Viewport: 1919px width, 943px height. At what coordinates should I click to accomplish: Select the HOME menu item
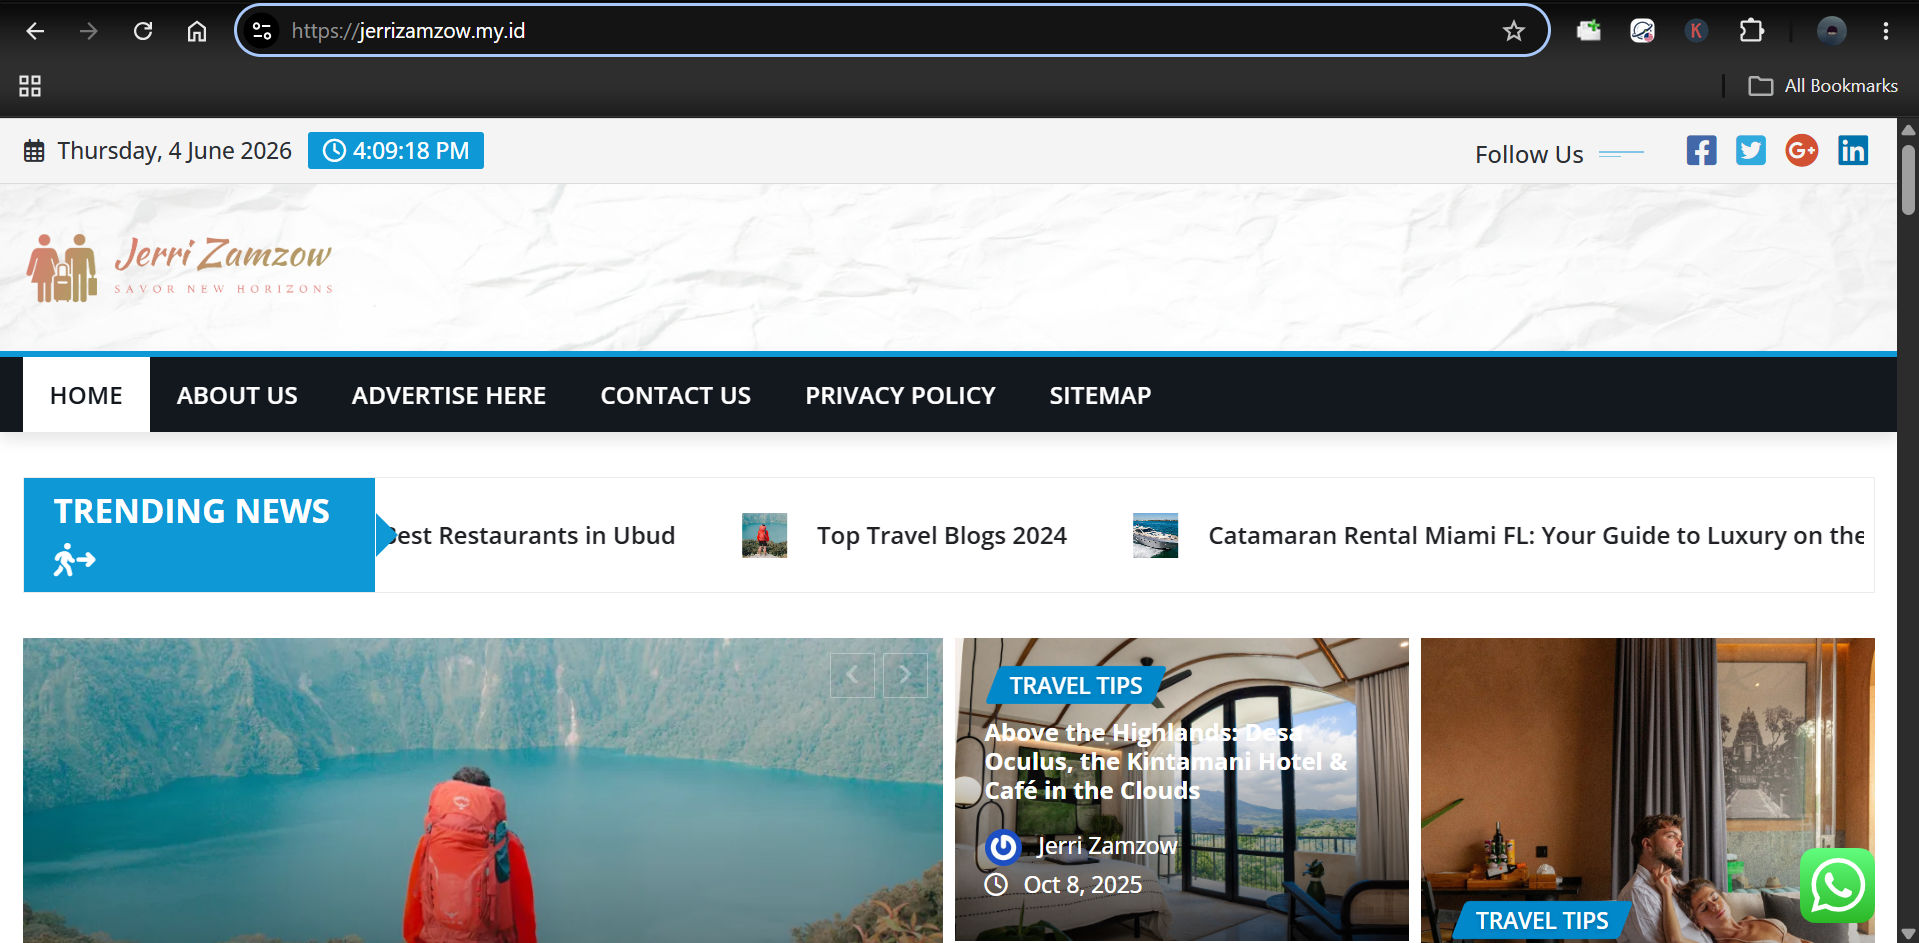(x=86, y=395)
